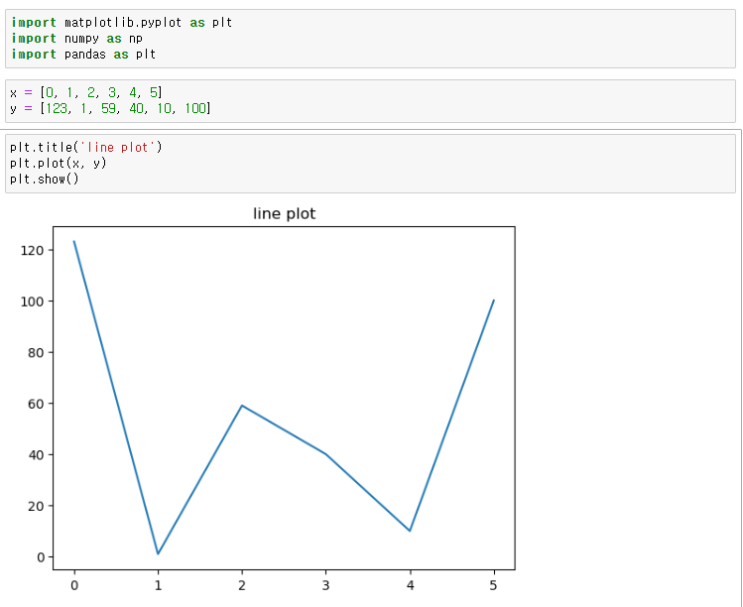Click the 'x = [0, 1, 2, 3, 4, 5]' line
The height and width of the screenshot is (607, 743).
(x=86, y=92)
